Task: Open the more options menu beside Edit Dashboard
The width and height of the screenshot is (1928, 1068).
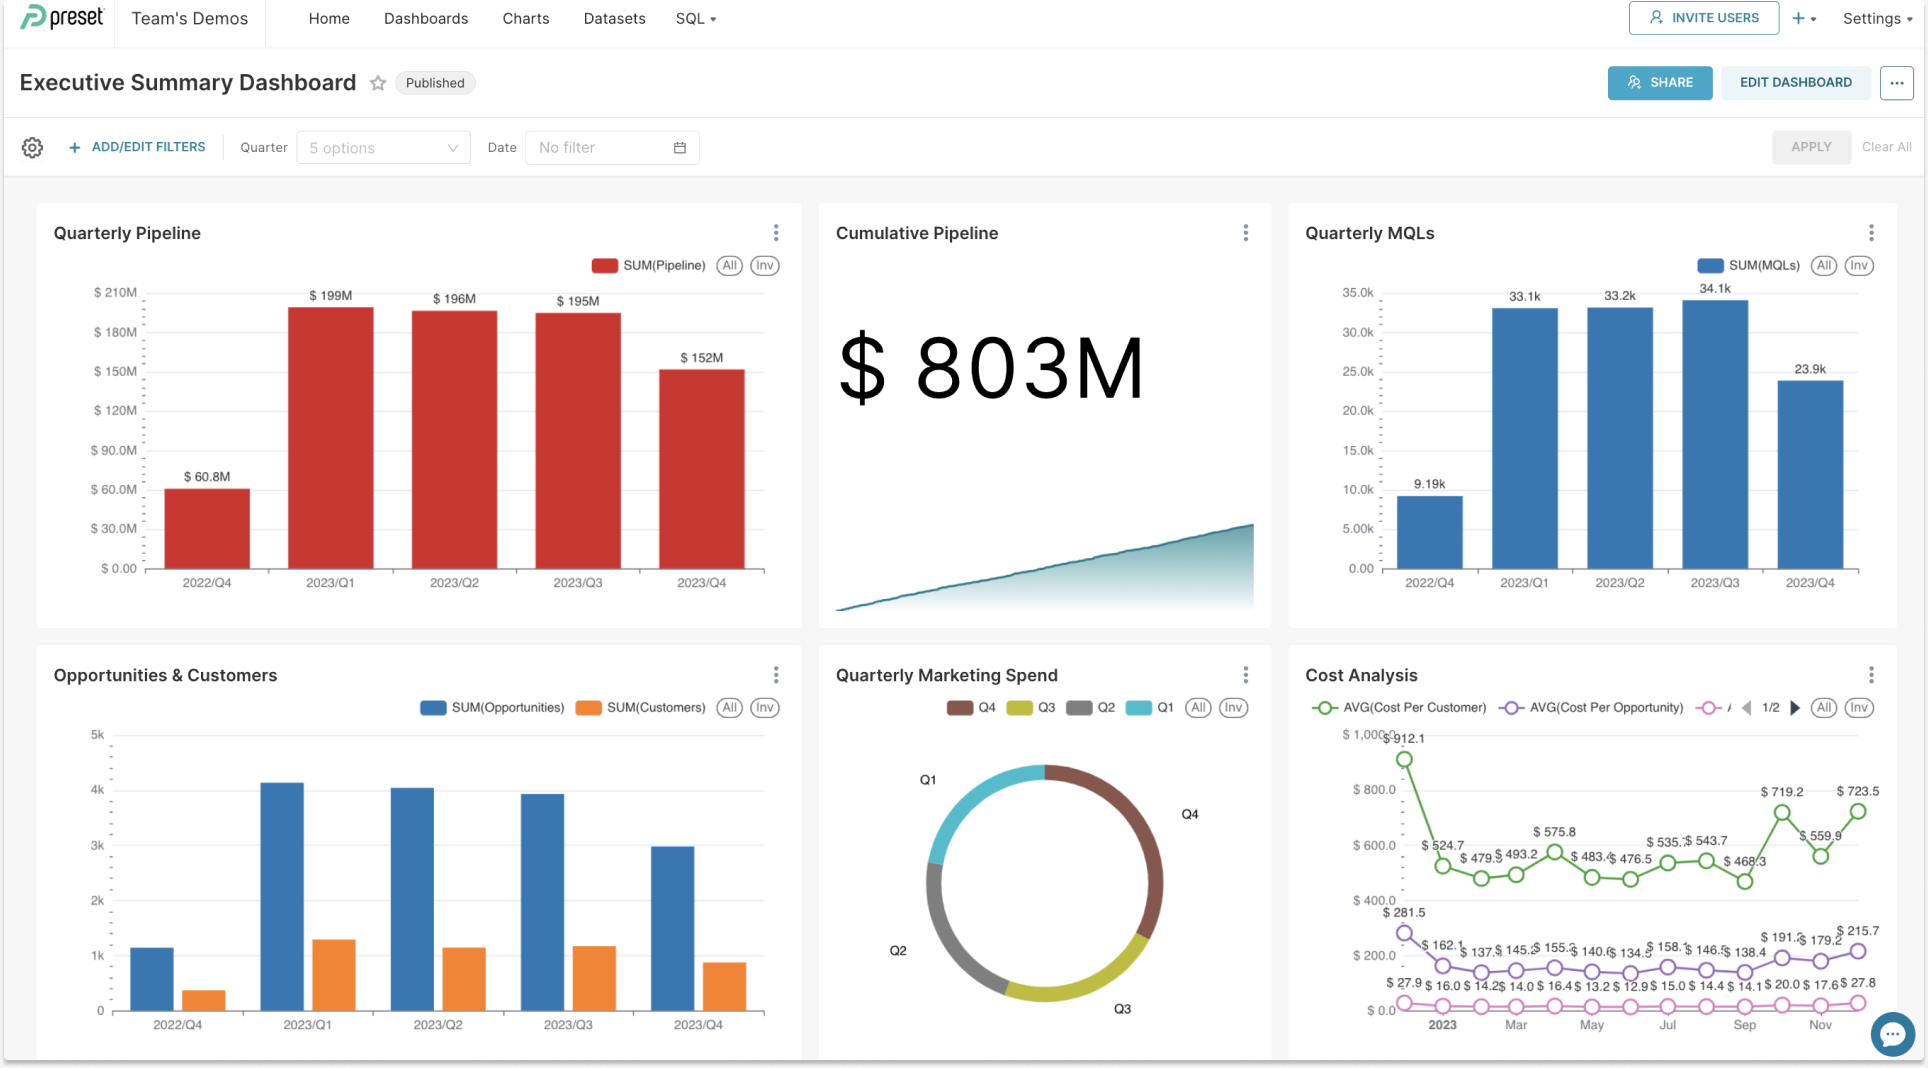Action: [1896, 83]
